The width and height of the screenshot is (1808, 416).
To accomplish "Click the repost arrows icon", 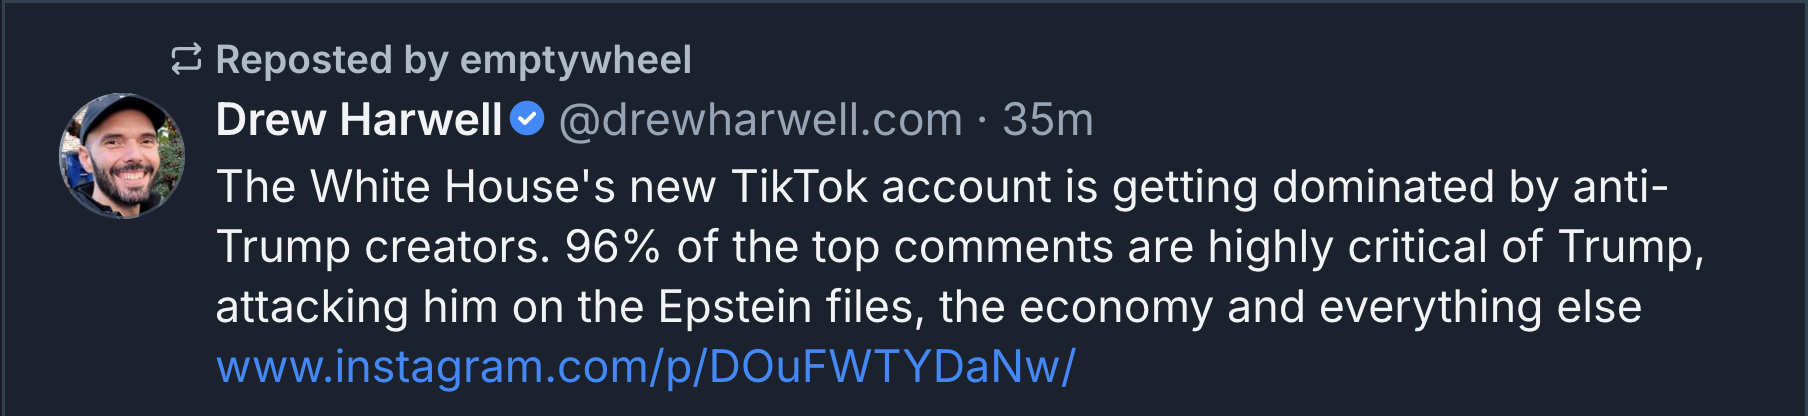I will tap(186, 60).
